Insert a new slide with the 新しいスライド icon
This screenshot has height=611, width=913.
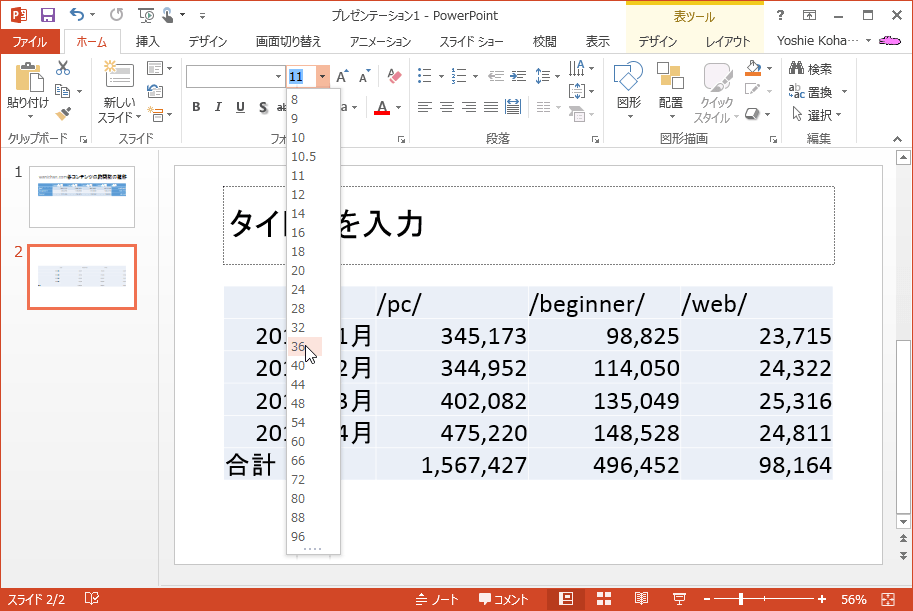[x=119, y=75]
